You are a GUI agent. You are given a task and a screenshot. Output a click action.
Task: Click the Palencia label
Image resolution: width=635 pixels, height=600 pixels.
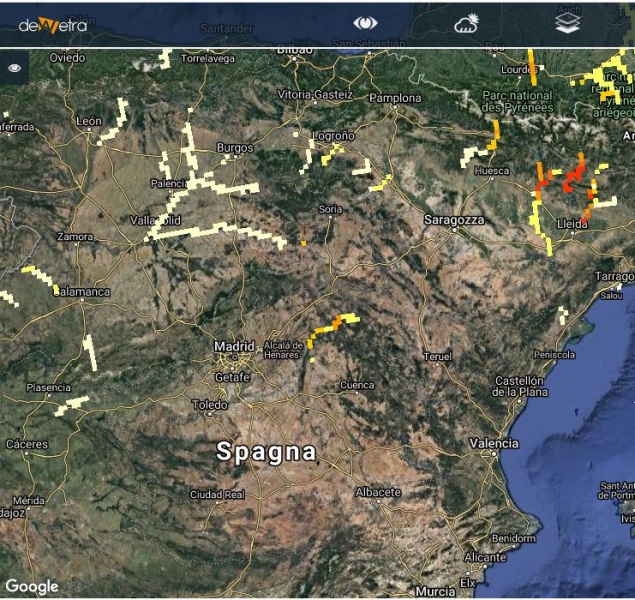[169, 183]
